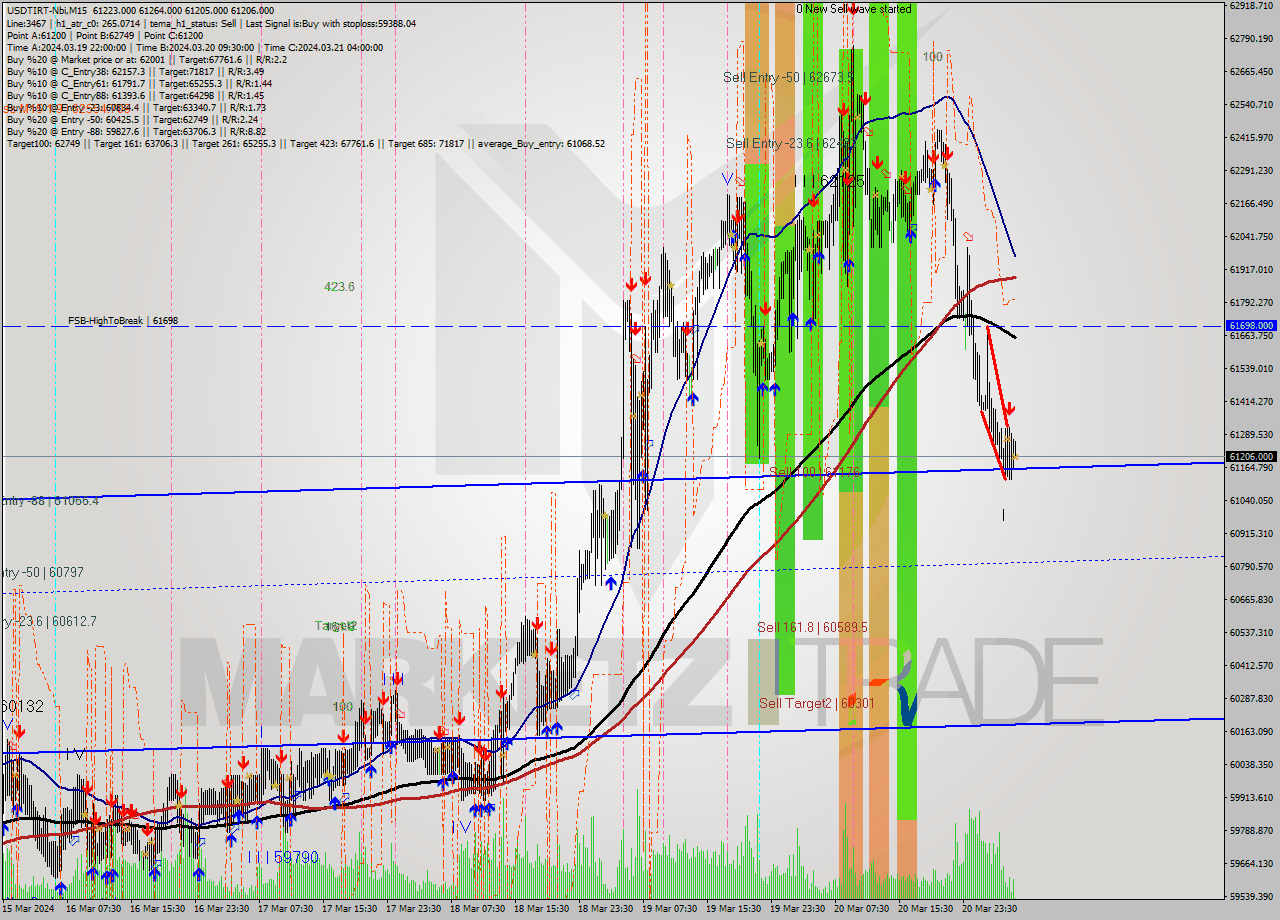
Task: Click price axis value 61414.270
Action: 1250,402
